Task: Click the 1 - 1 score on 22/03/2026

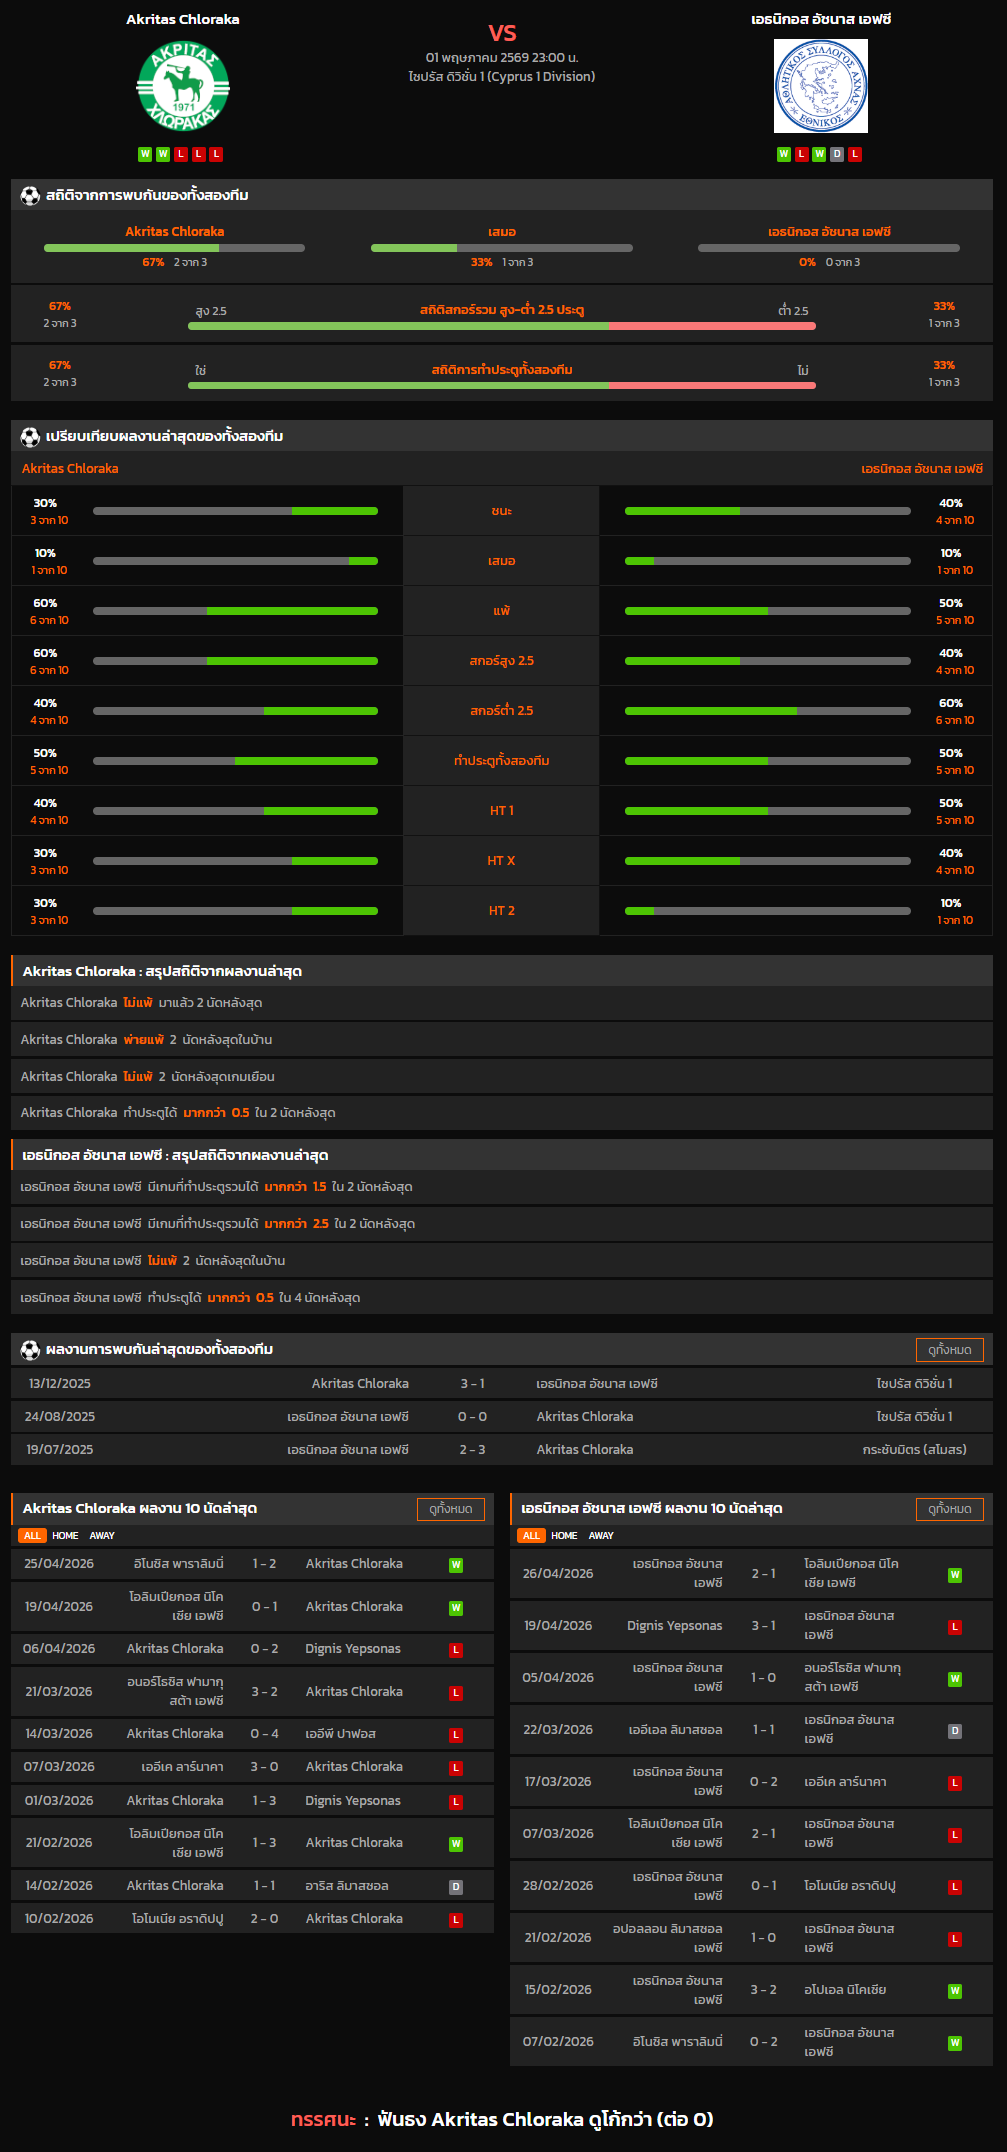Action: tap(763, 1730)
